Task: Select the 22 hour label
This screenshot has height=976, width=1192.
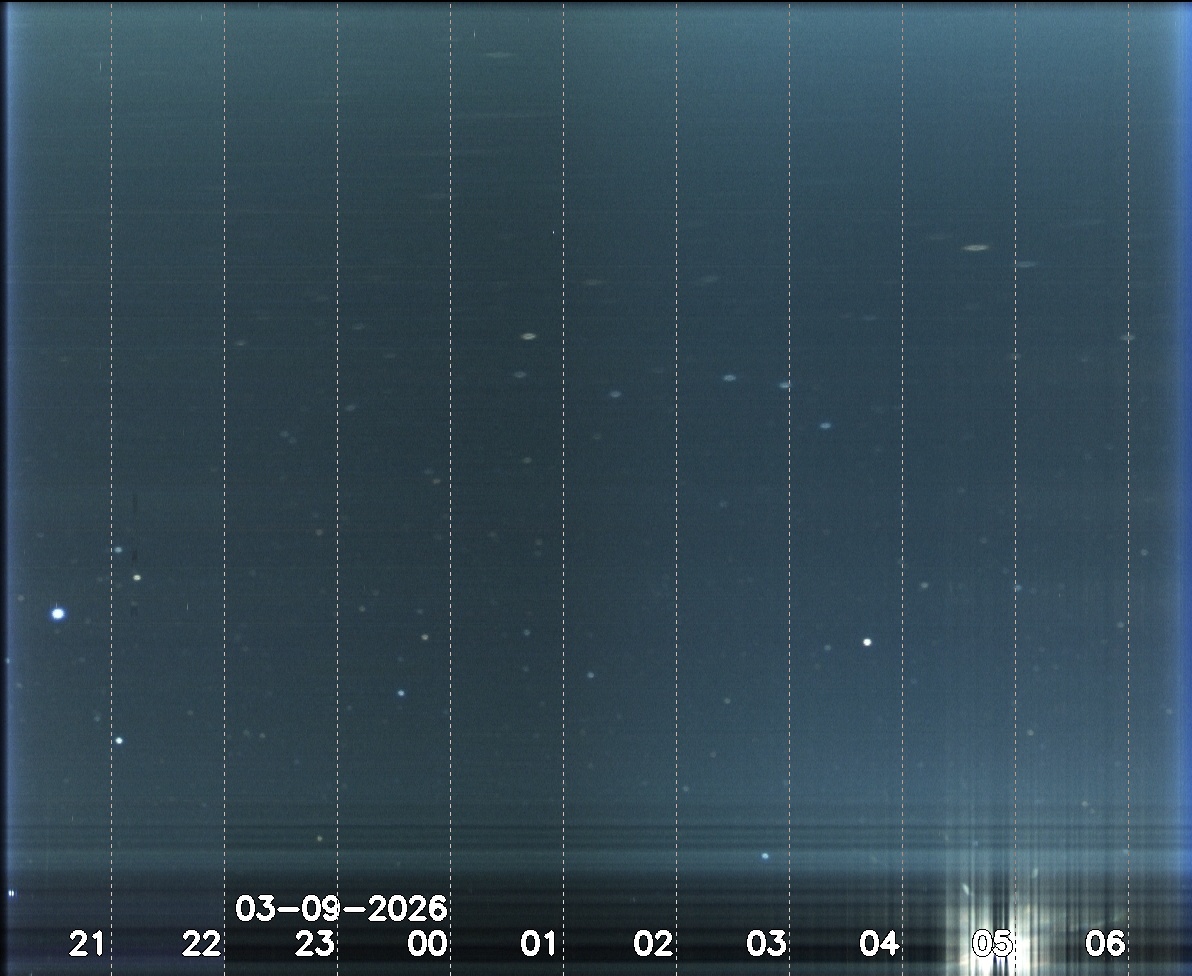Action: coord(201,943)
